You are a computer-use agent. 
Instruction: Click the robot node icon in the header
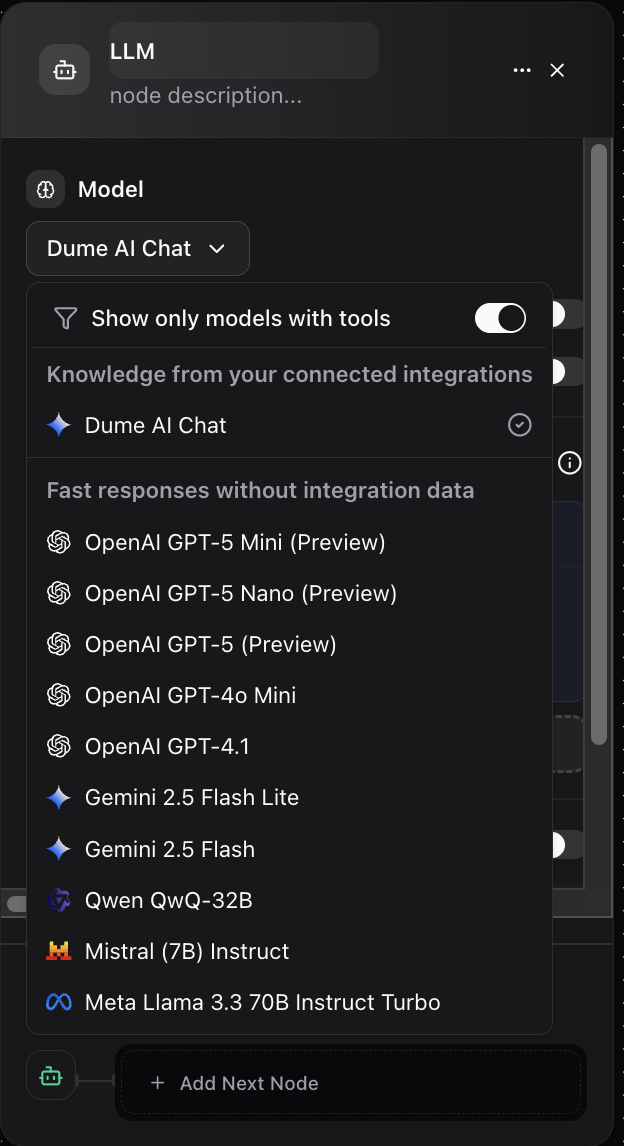click(x=64, y=69)
